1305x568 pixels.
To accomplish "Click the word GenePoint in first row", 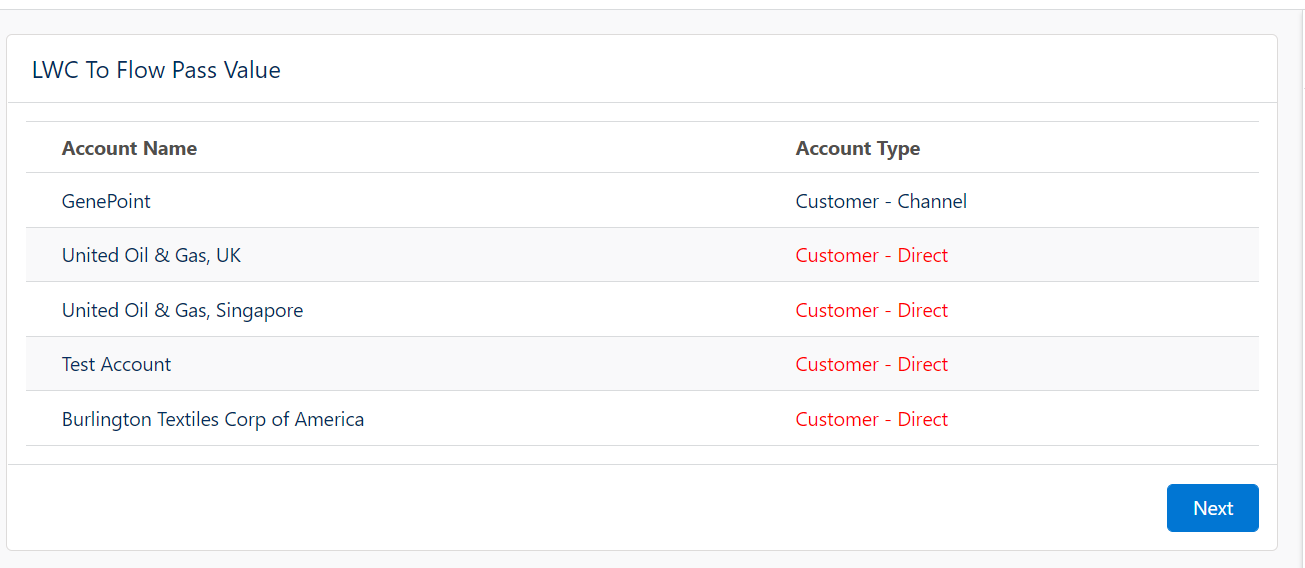I will 106,201.
